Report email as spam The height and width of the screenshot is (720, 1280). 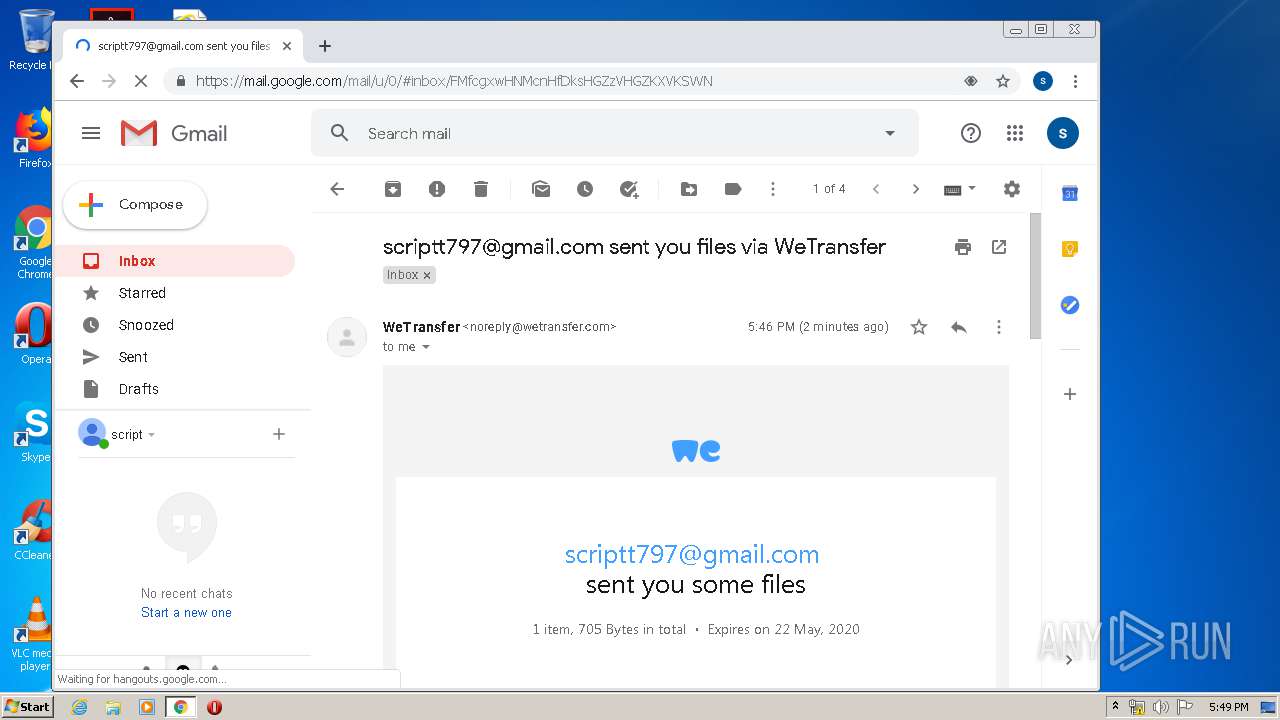(437, 189)
